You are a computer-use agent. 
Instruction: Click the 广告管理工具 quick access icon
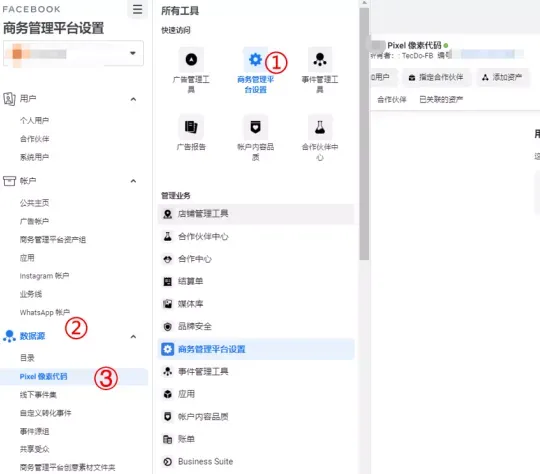(x=191, y=60)
